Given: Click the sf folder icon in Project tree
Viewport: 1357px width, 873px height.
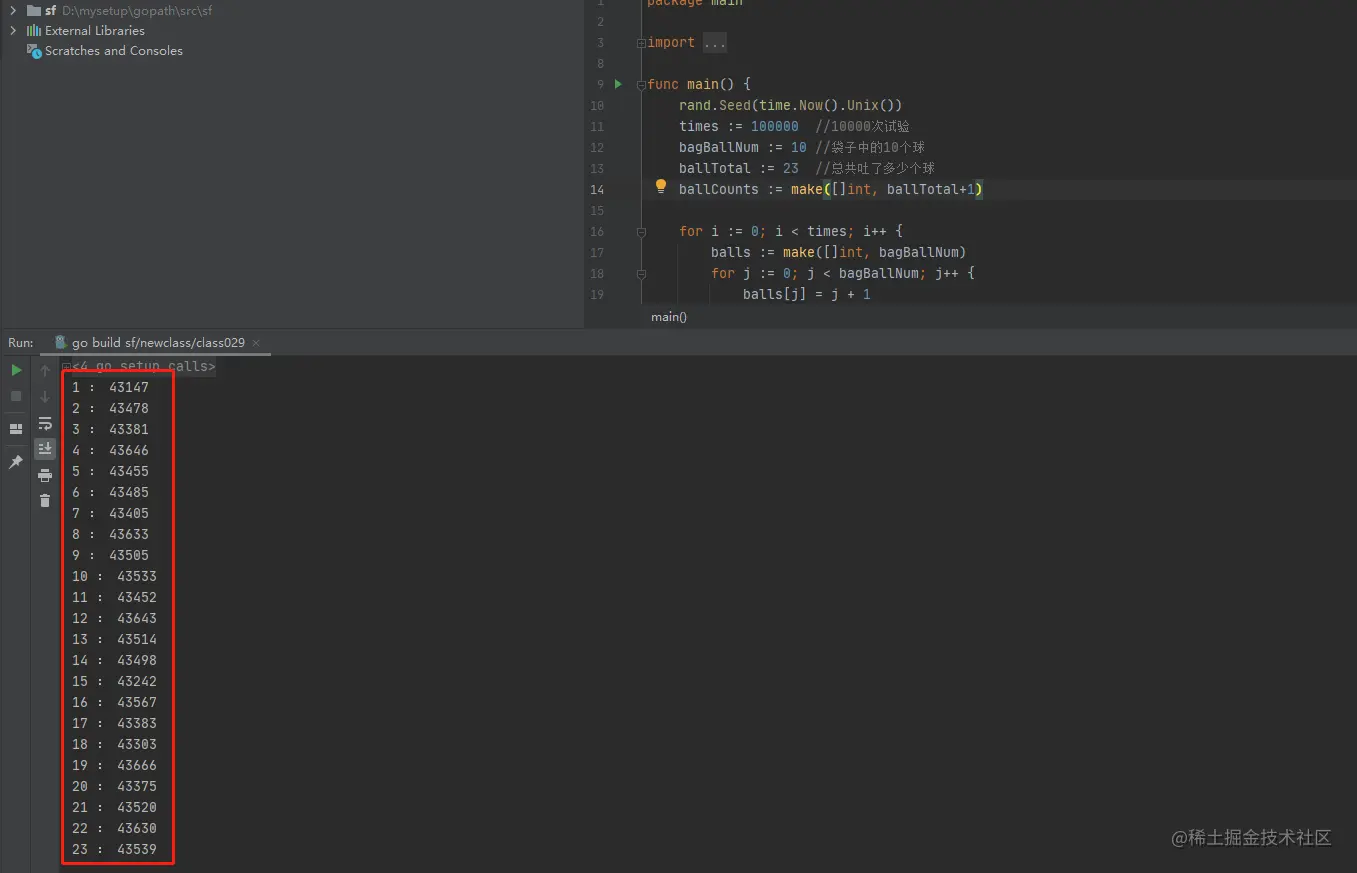Looking at the screenshot, I should (x=34, y=10).
